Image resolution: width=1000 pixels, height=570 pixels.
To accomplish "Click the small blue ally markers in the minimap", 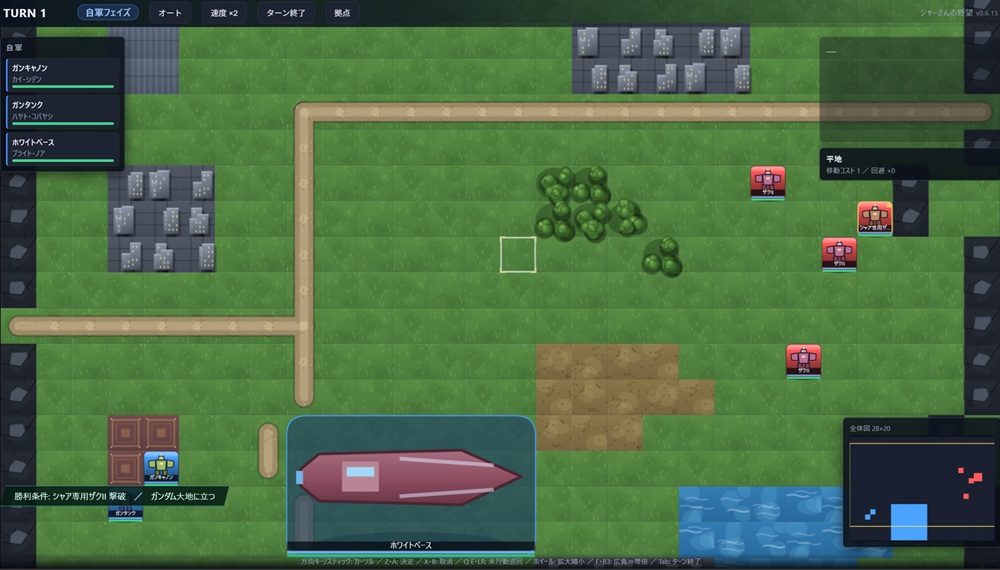I will point(870,514).
